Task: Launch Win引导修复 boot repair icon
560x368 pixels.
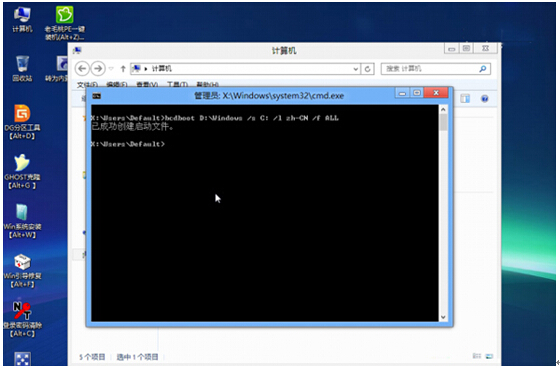Action: [22, 270]
